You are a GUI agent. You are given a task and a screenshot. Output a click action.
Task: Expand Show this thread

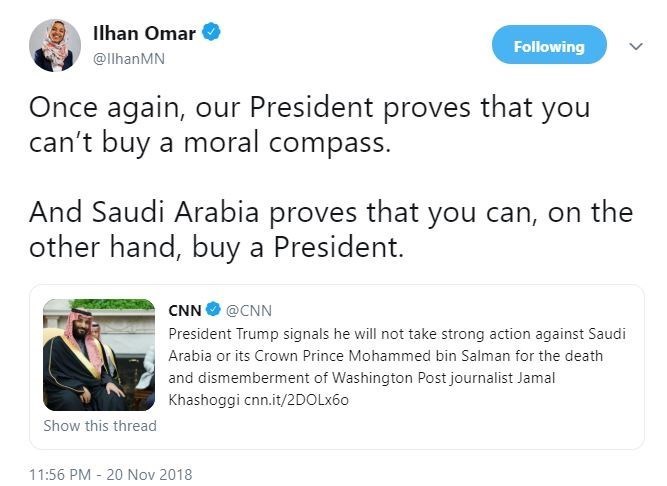(x=100, y=425)
